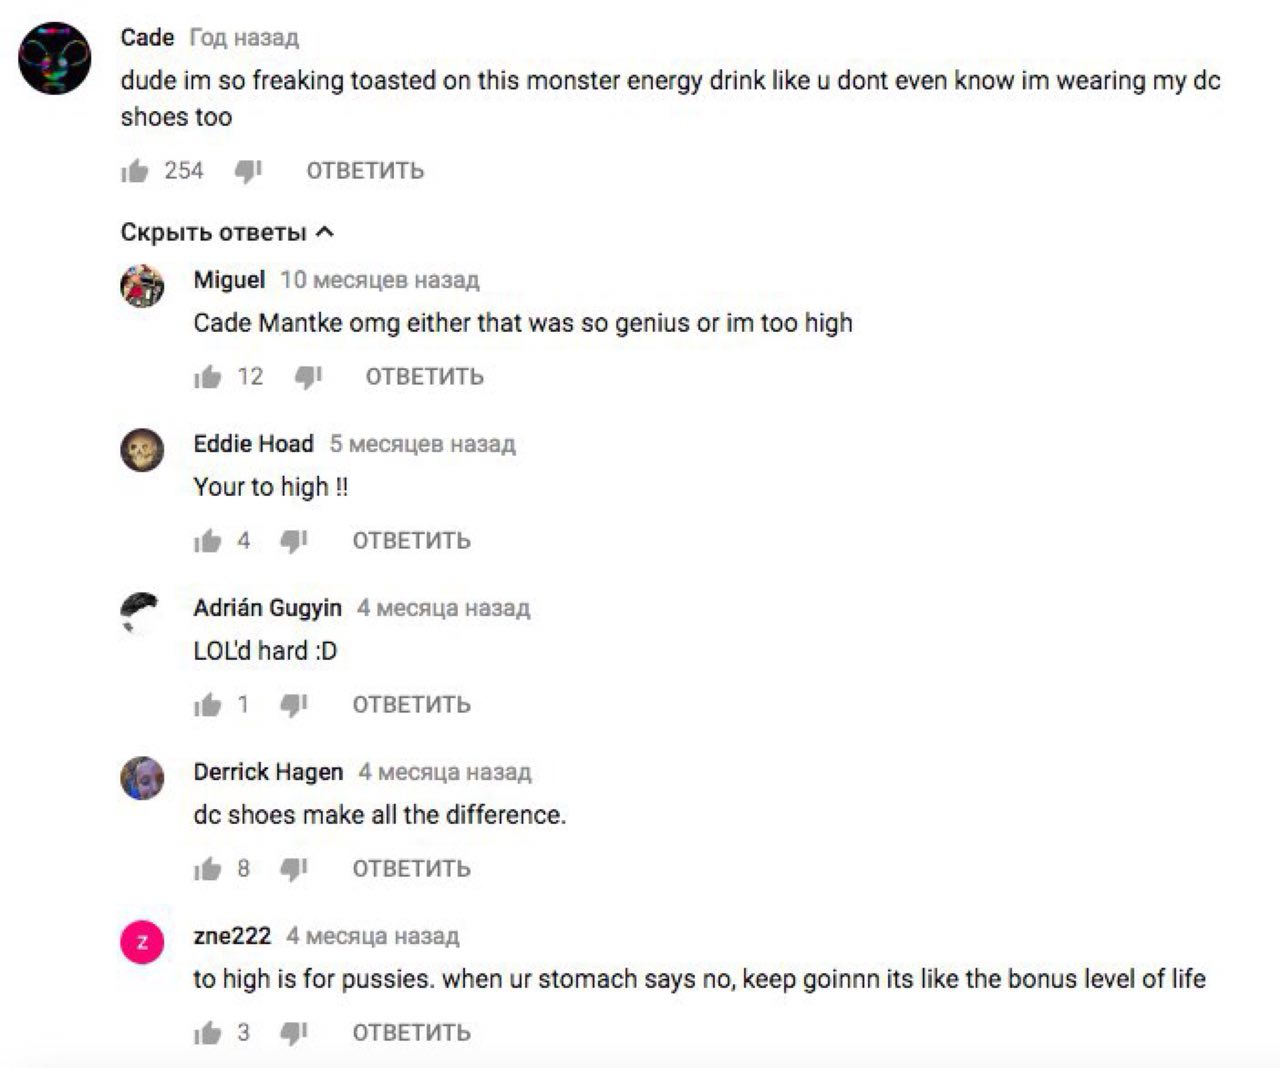Dislike Derrick Hagen's reply
Screen dimensions: 1280x1068
294,869
